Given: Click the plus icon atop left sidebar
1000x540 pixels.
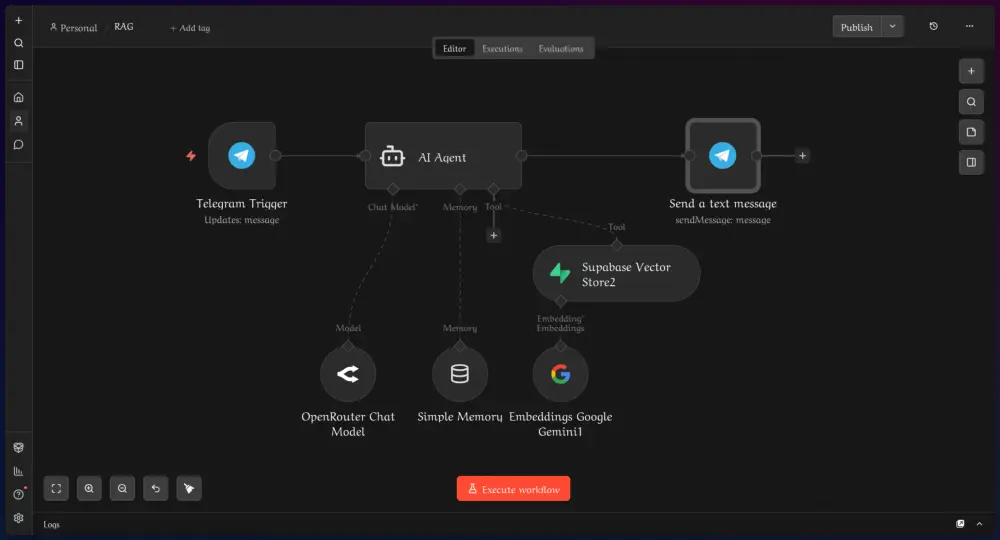Looking at the screenshot, I should point(18,20).
